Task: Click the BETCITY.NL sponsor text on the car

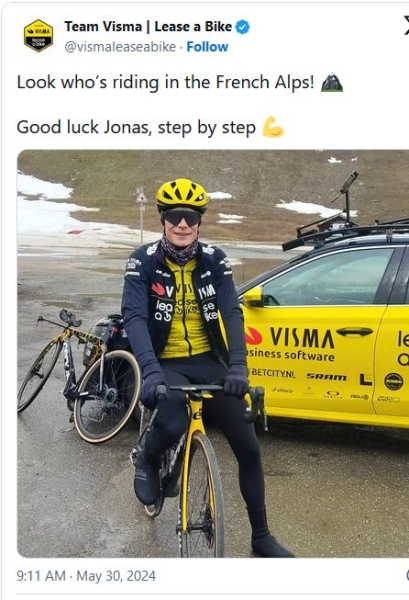Action: [273, 373]
